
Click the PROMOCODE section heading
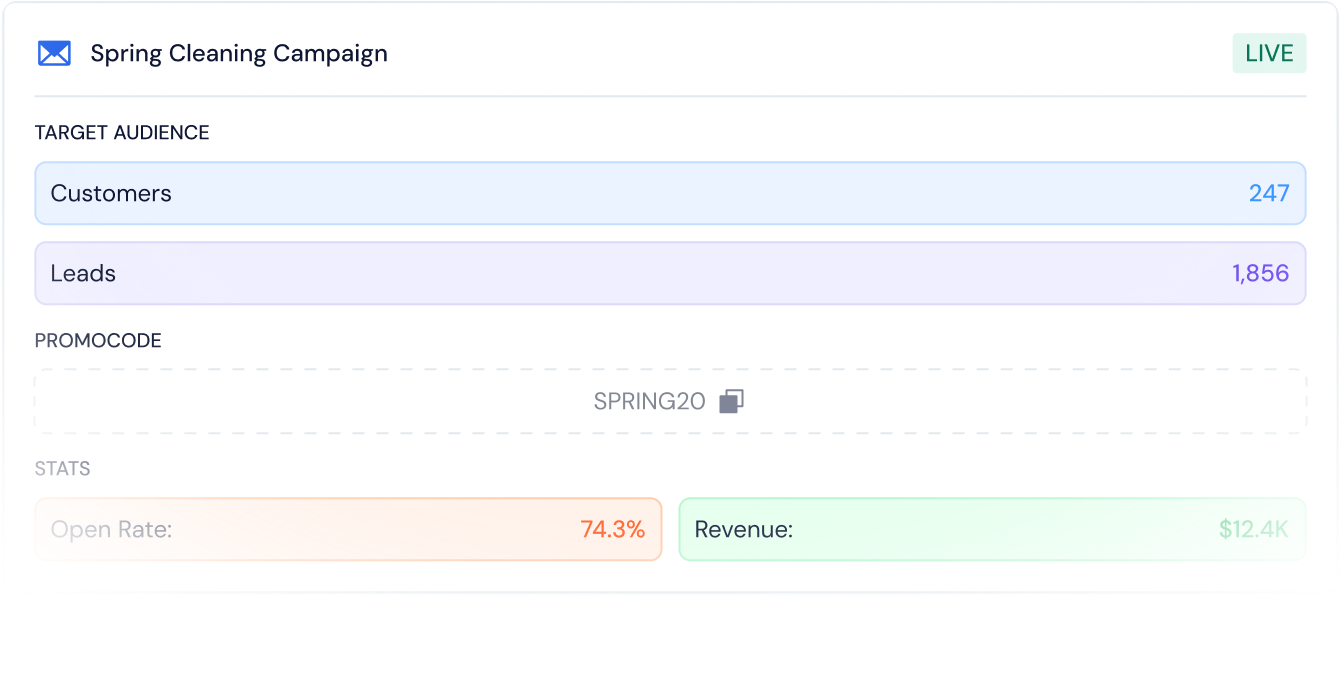[x=98, y=341]
